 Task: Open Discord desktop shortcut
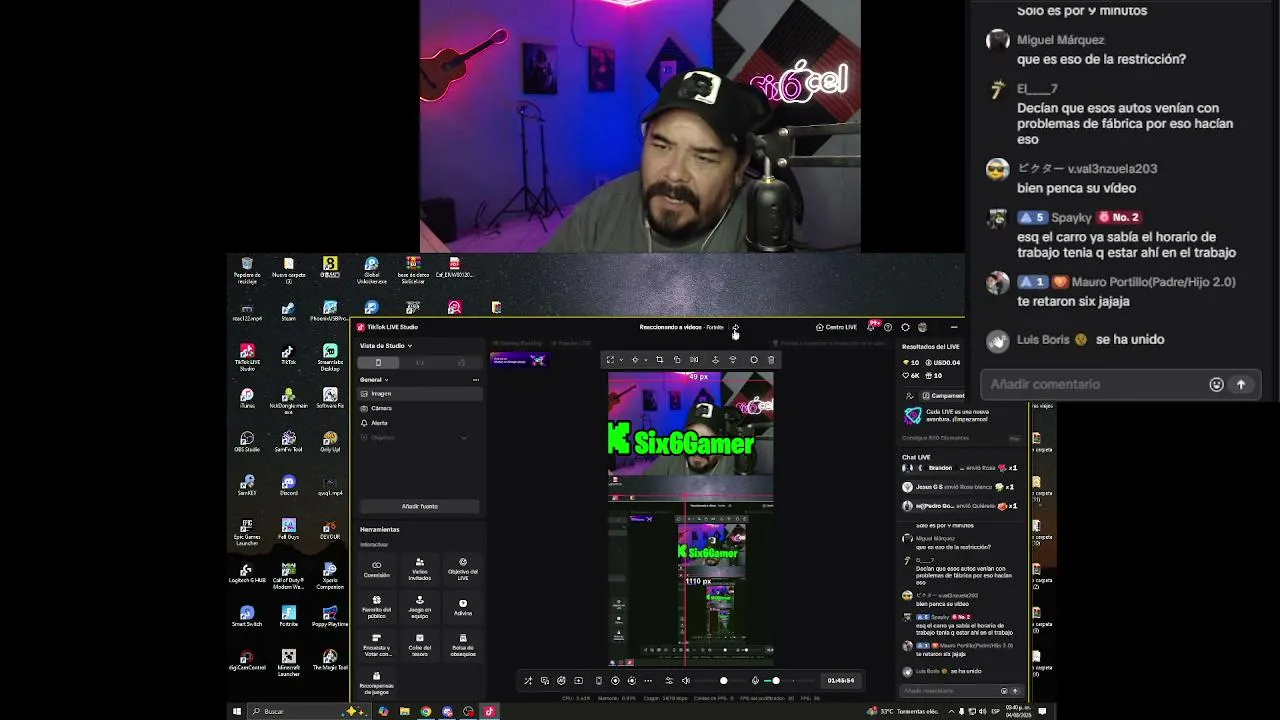[x=289, y=485]
